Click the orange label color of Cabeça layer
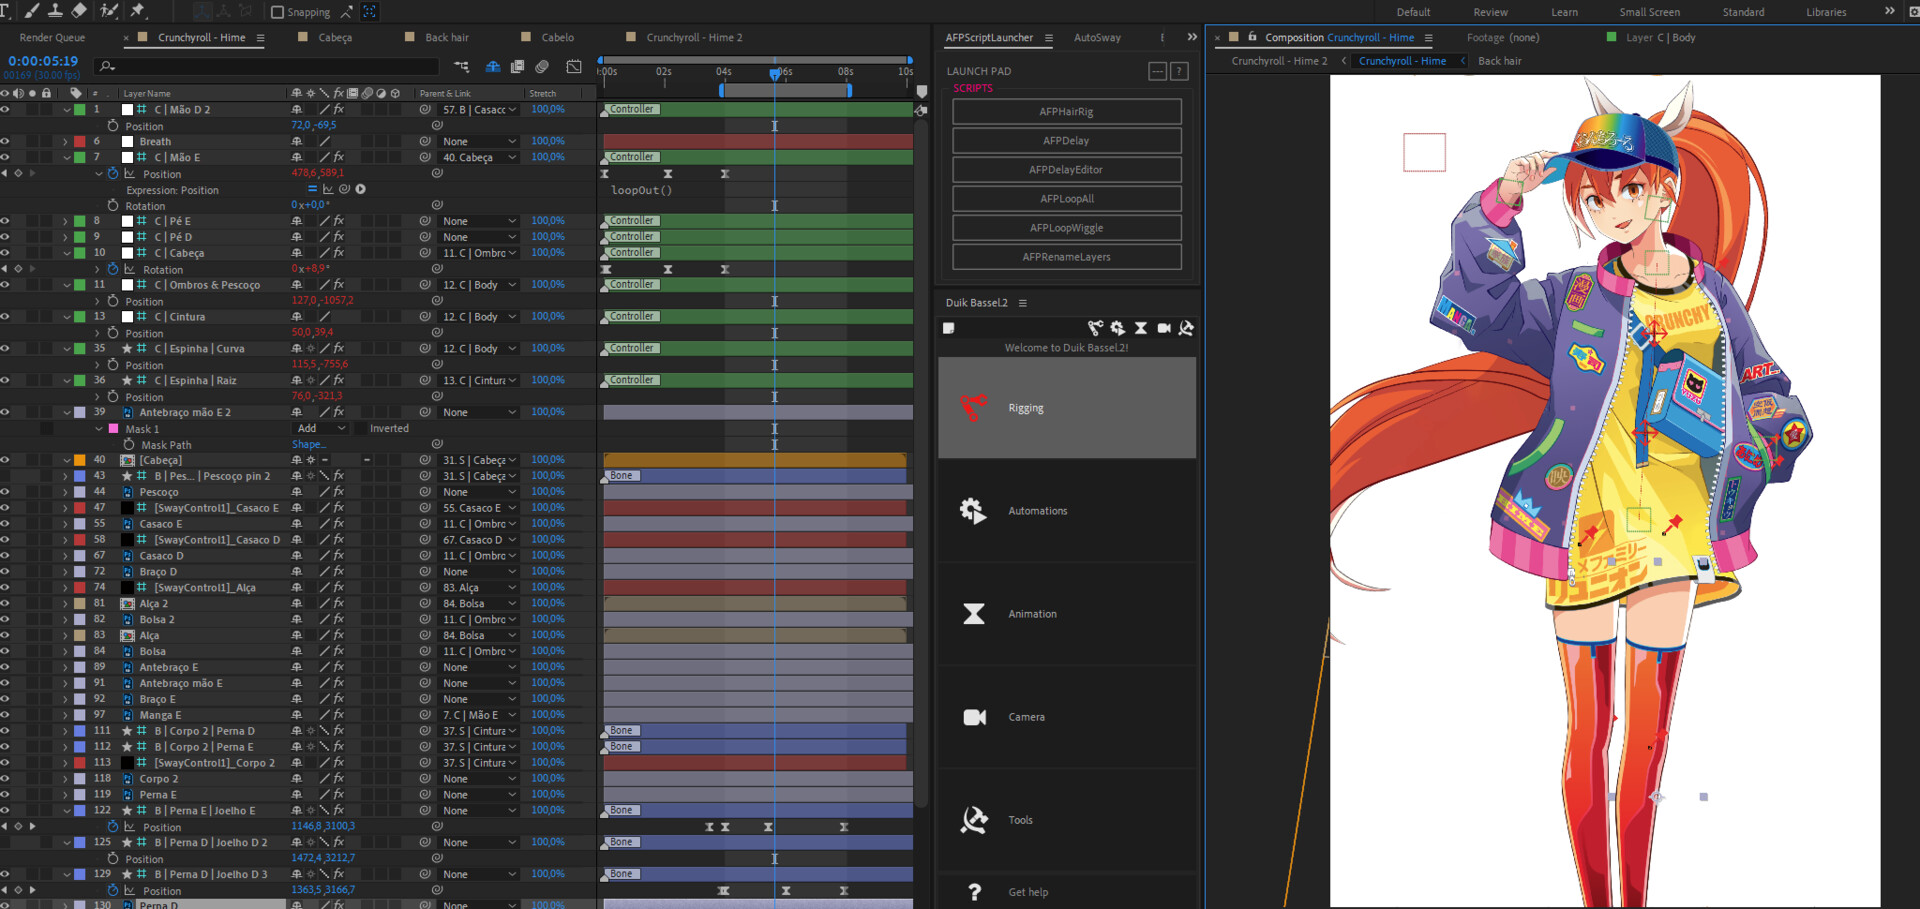The height and width of the screenshot is (909, 1920). 80,460
